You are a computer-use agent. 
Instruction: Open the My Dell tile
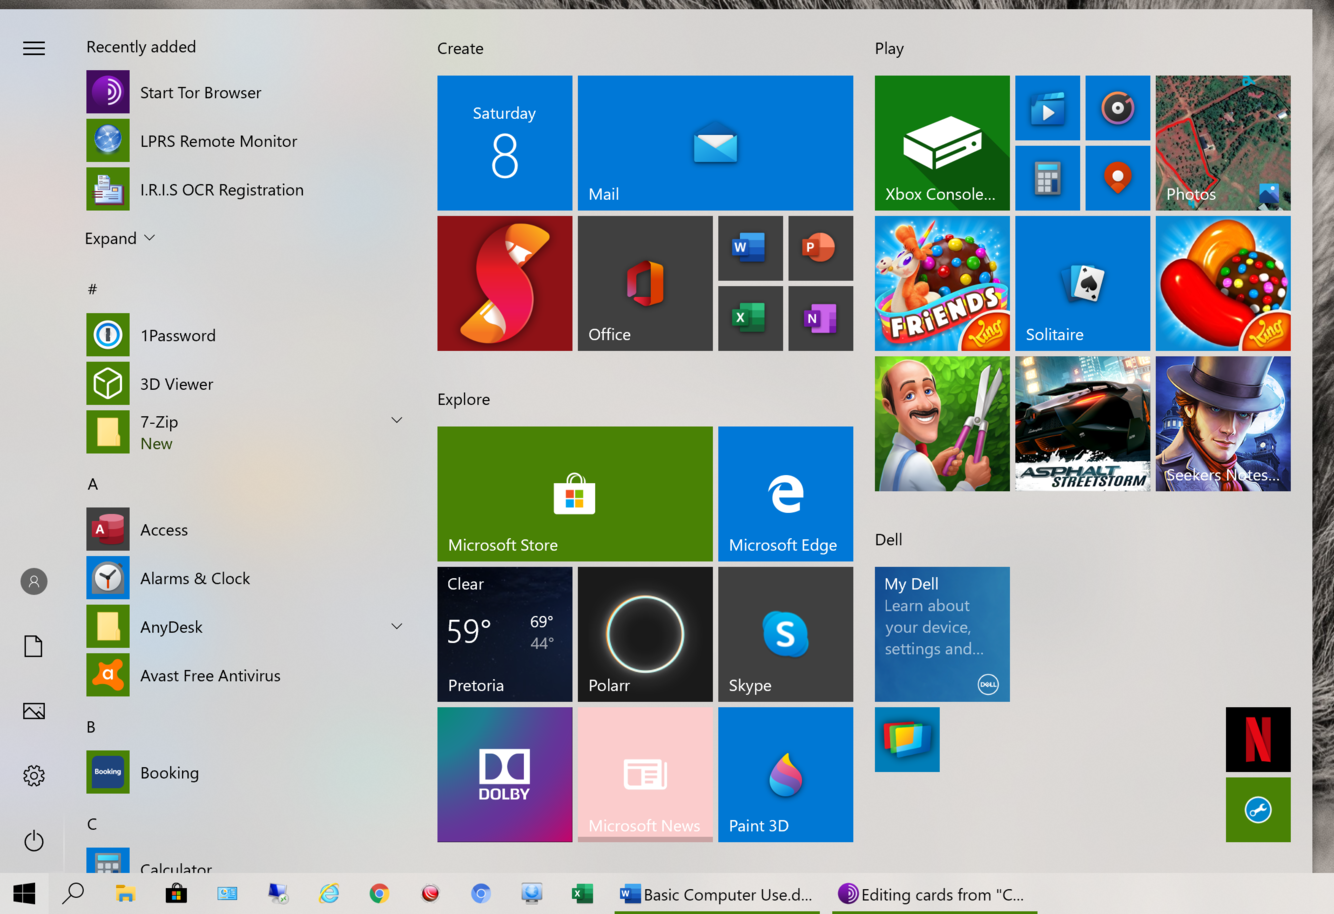(x=942, y=634)
